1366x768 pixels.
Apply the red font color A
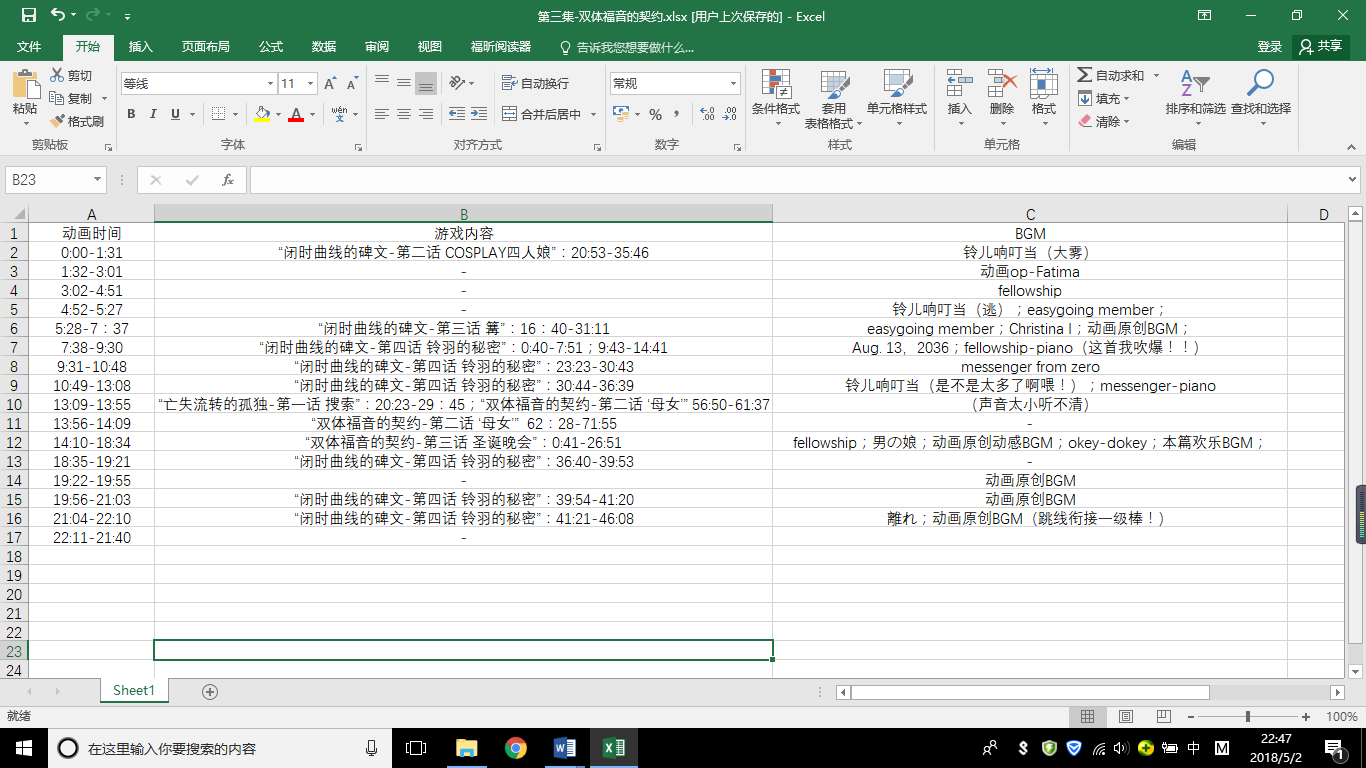coord(295,114)
